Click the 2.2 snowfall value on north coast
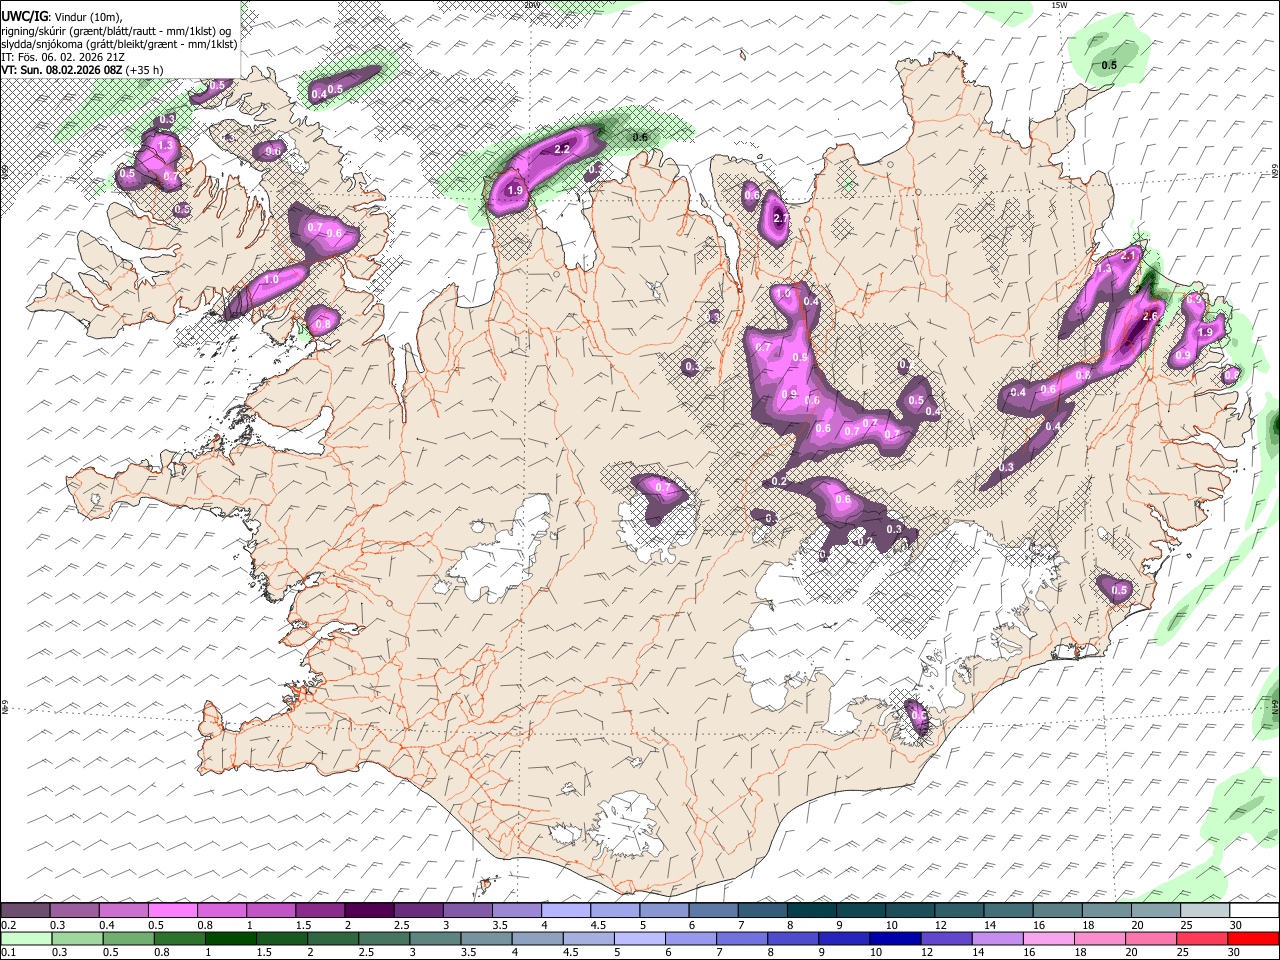Screen dimensions: 1280x960 (562, 149)
